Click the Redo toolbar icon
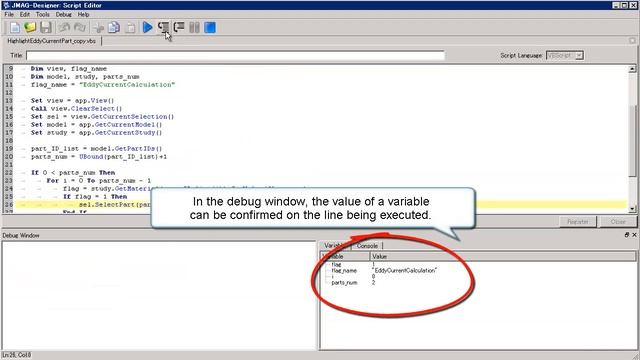 [x=80, y=28]
